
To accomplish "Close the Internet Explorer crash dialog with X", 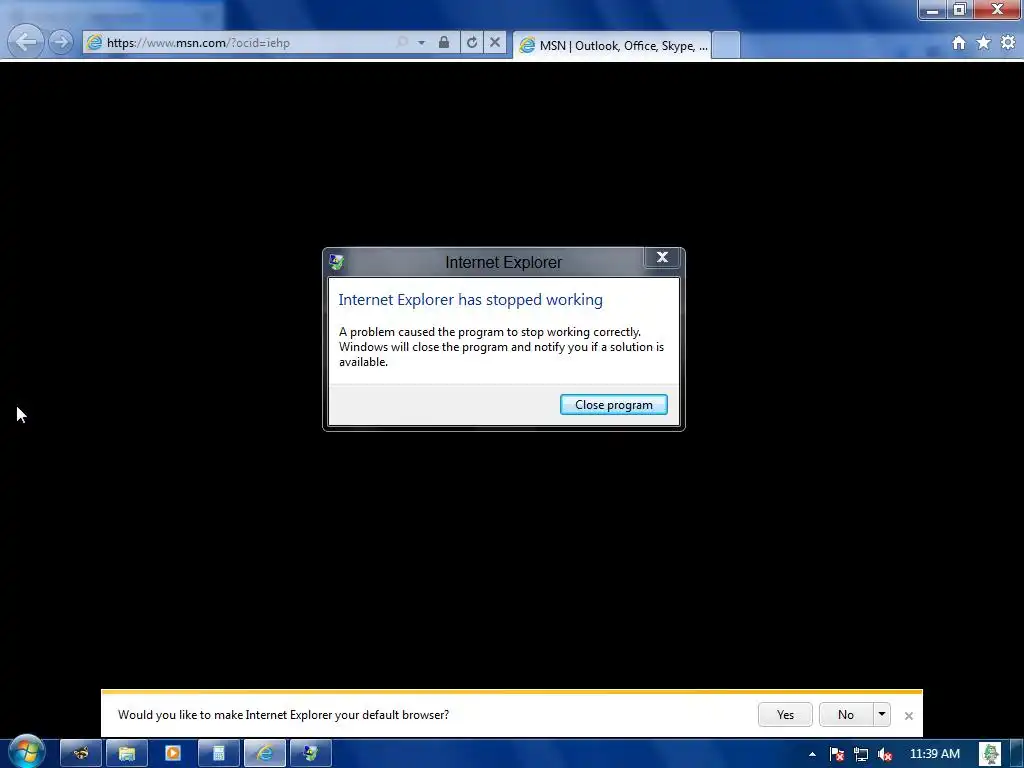I will coord(662,257).
